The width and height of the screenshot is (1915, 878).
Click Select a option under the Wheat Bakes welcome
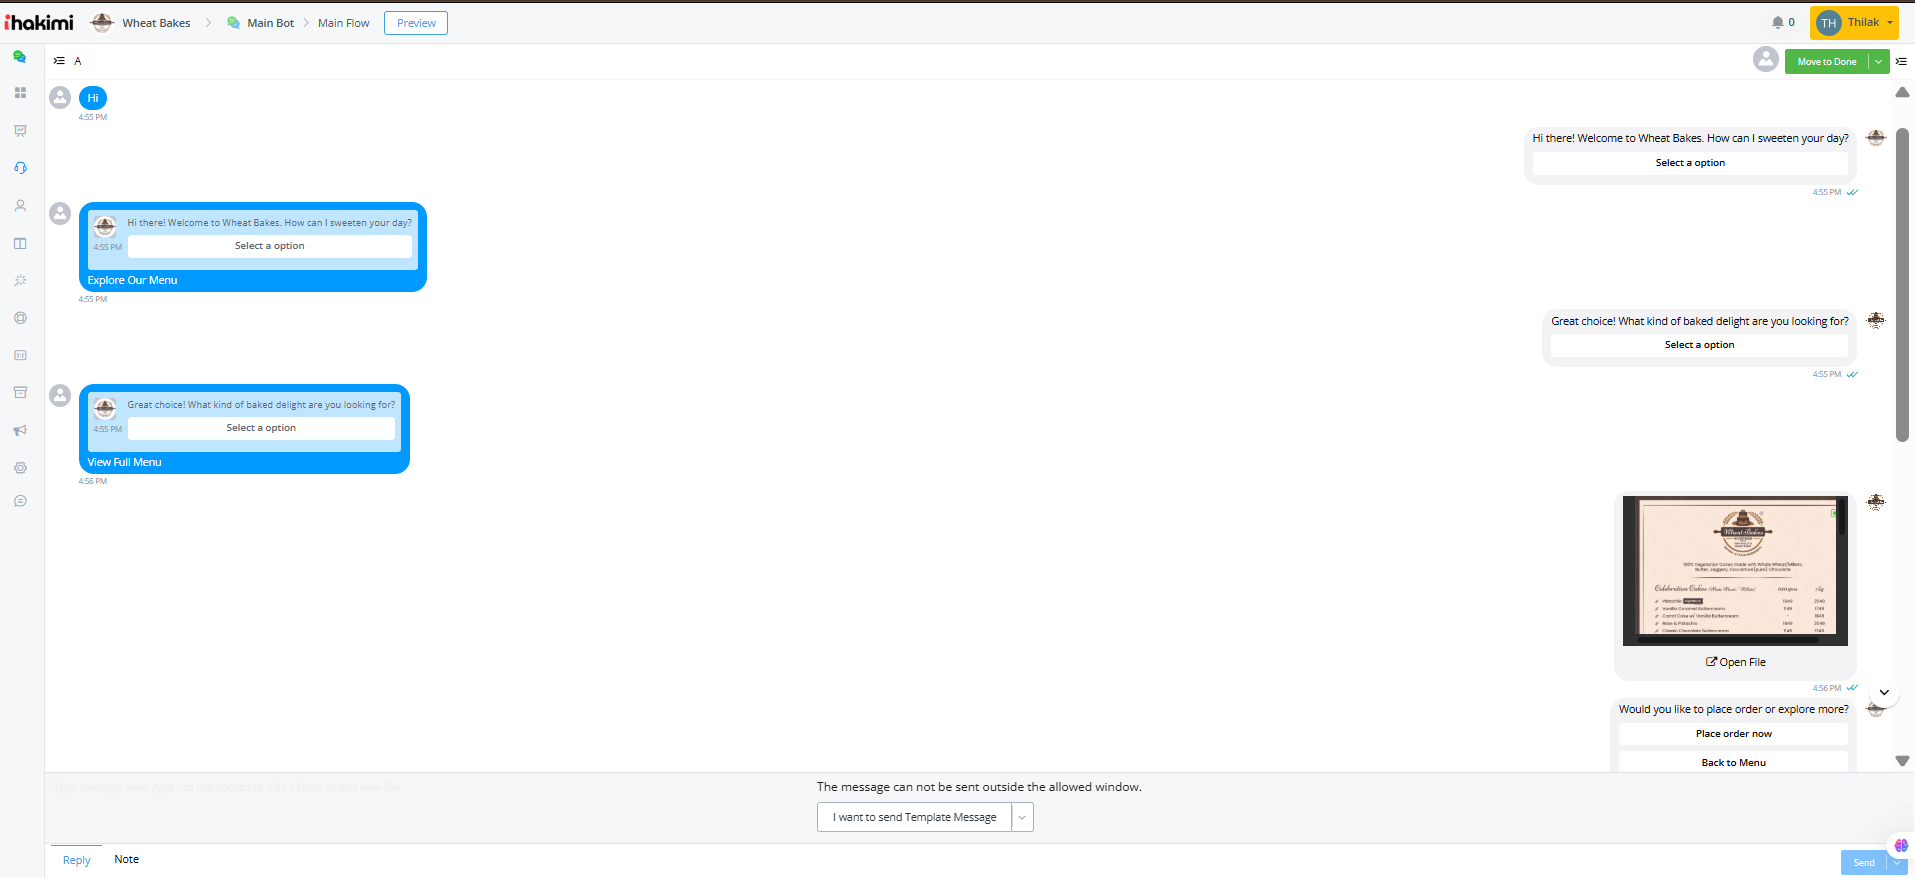[1690, 163]
